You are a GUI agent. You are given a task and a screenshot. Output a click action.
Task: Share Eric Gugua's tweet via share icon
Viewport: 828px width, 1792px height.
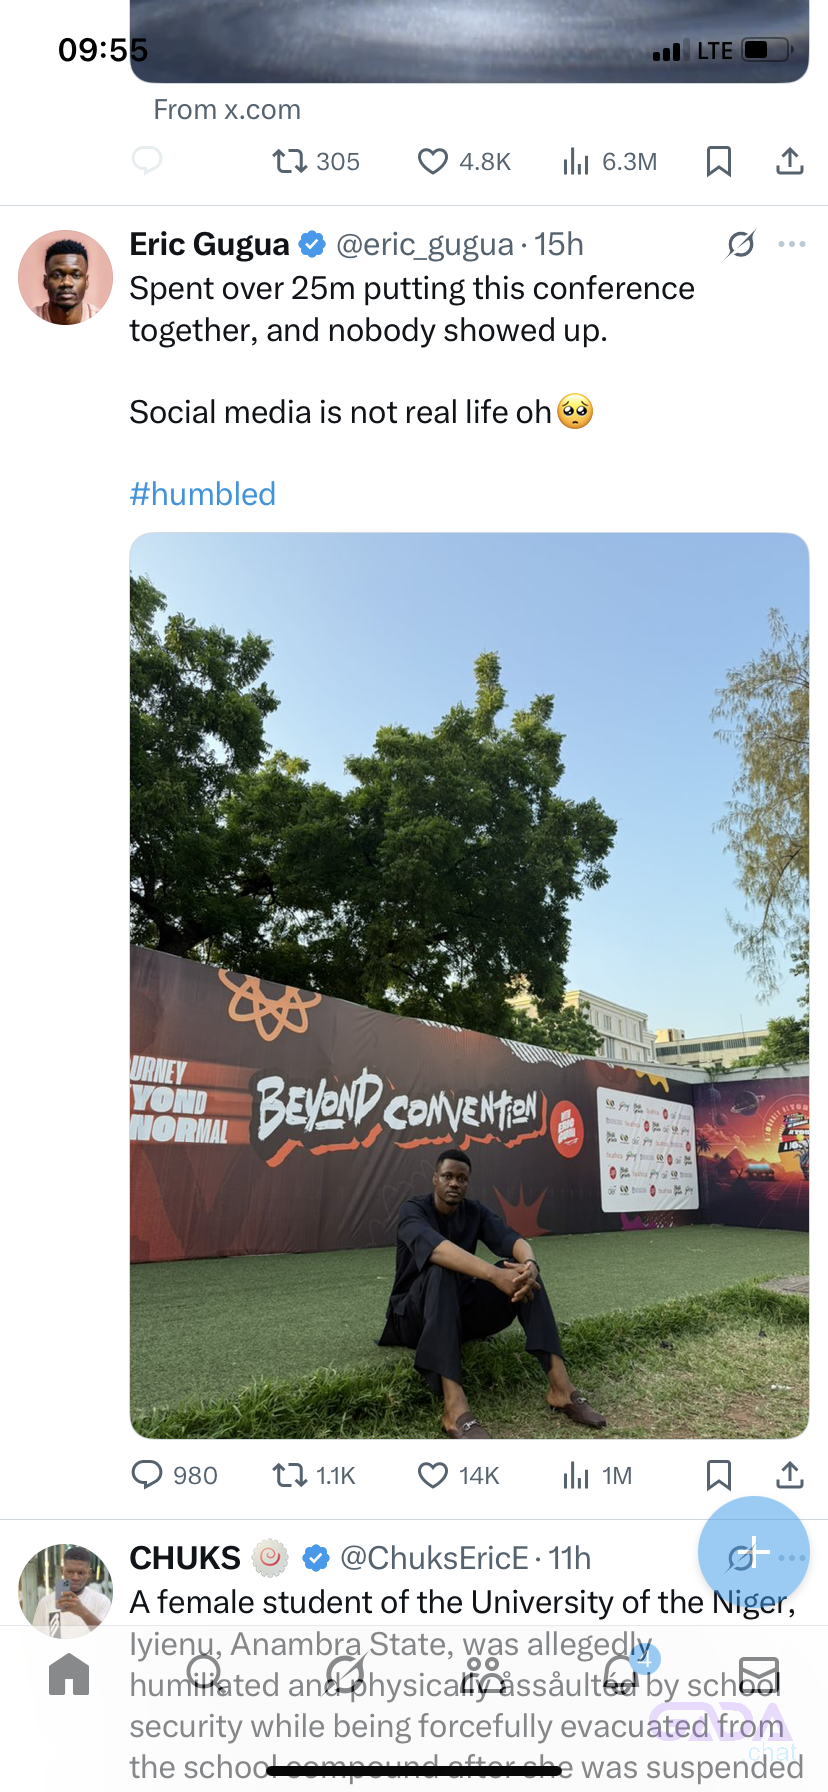pyautogui.click(x=790, y=1475)
